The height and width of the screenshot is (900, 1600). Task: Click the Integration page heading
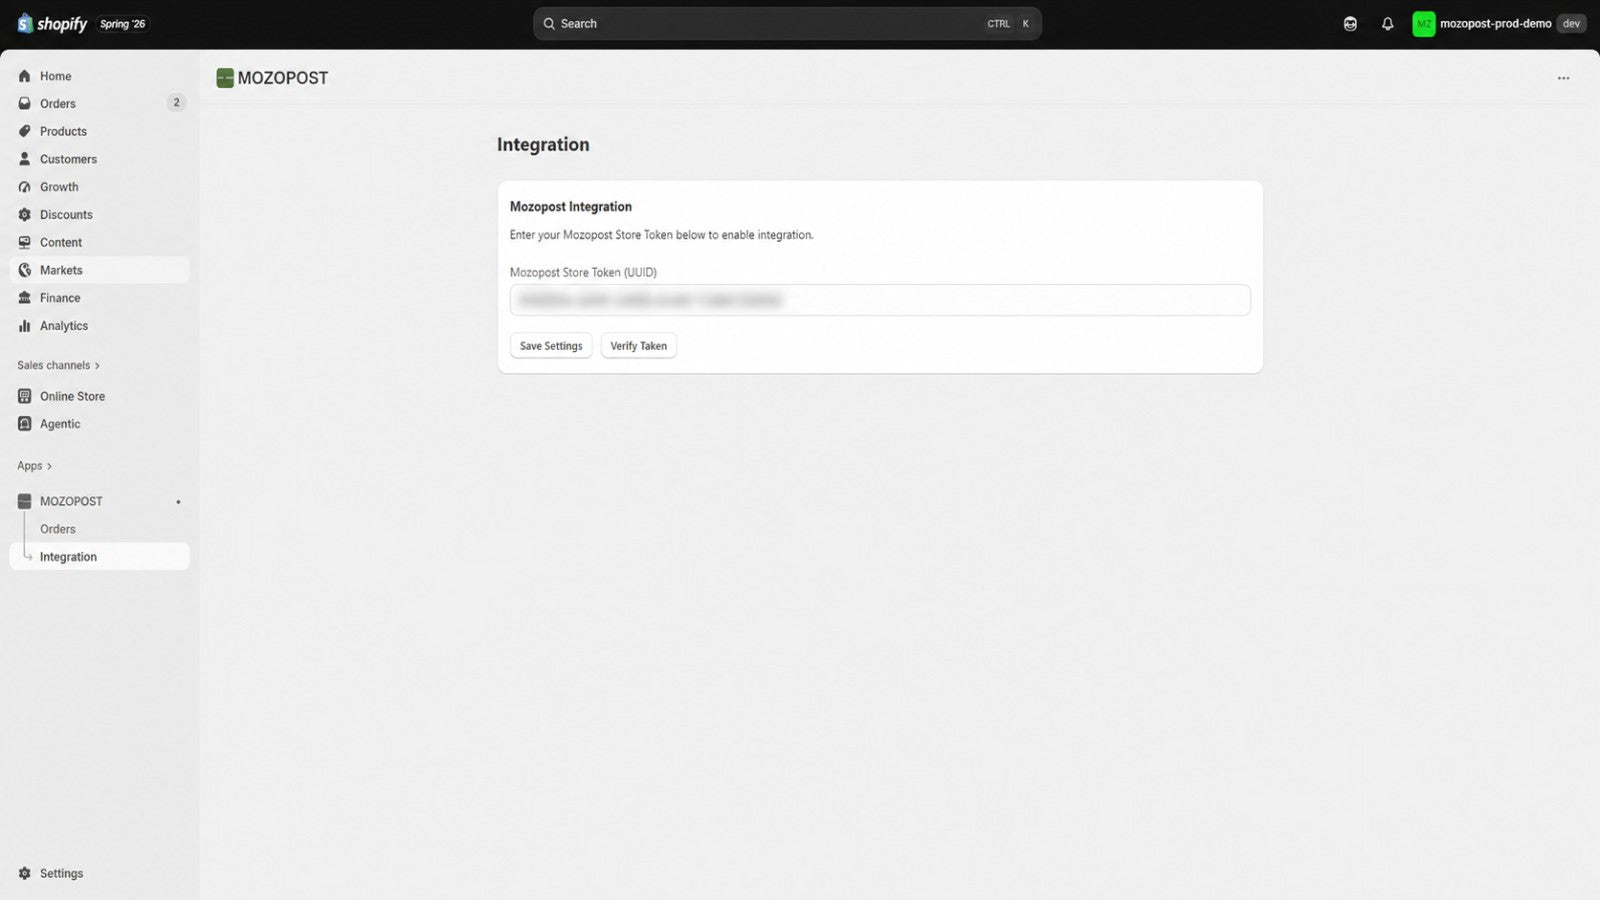pyautogui.click(x=543, y=145)
